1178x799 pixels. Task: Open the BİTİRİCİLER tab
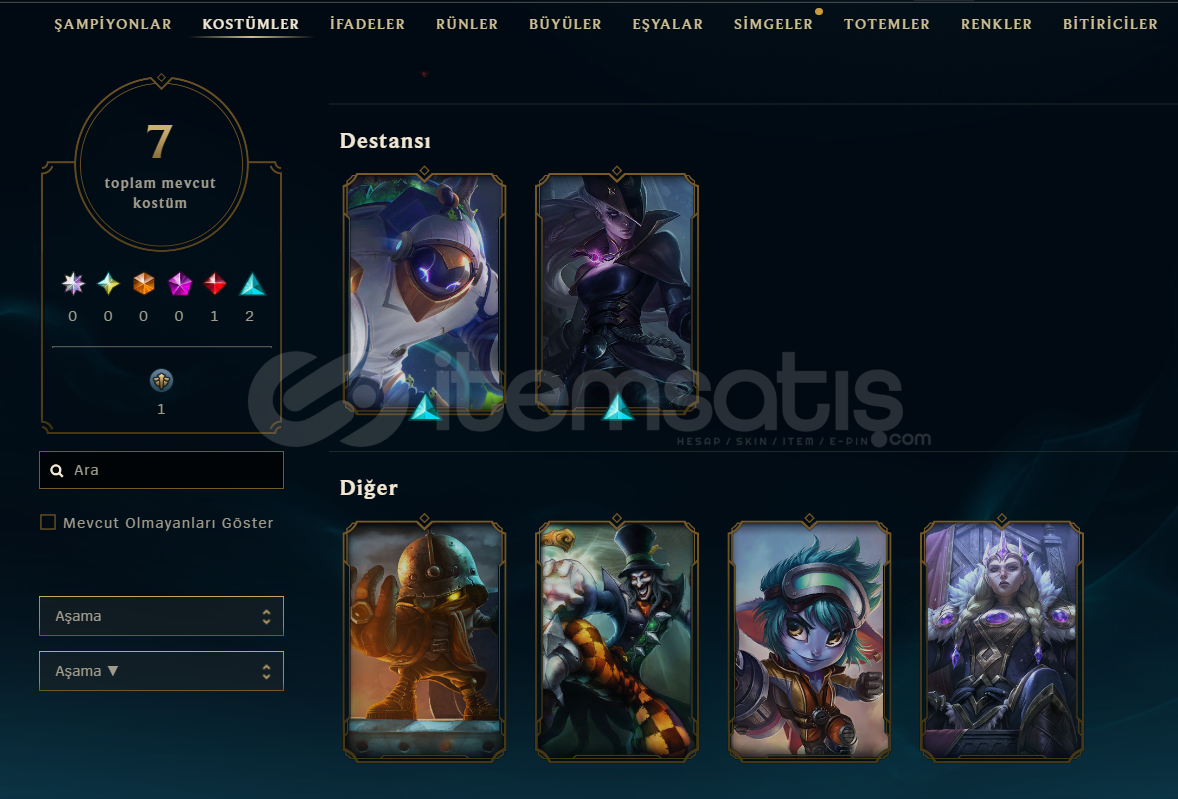point(1110,24)
